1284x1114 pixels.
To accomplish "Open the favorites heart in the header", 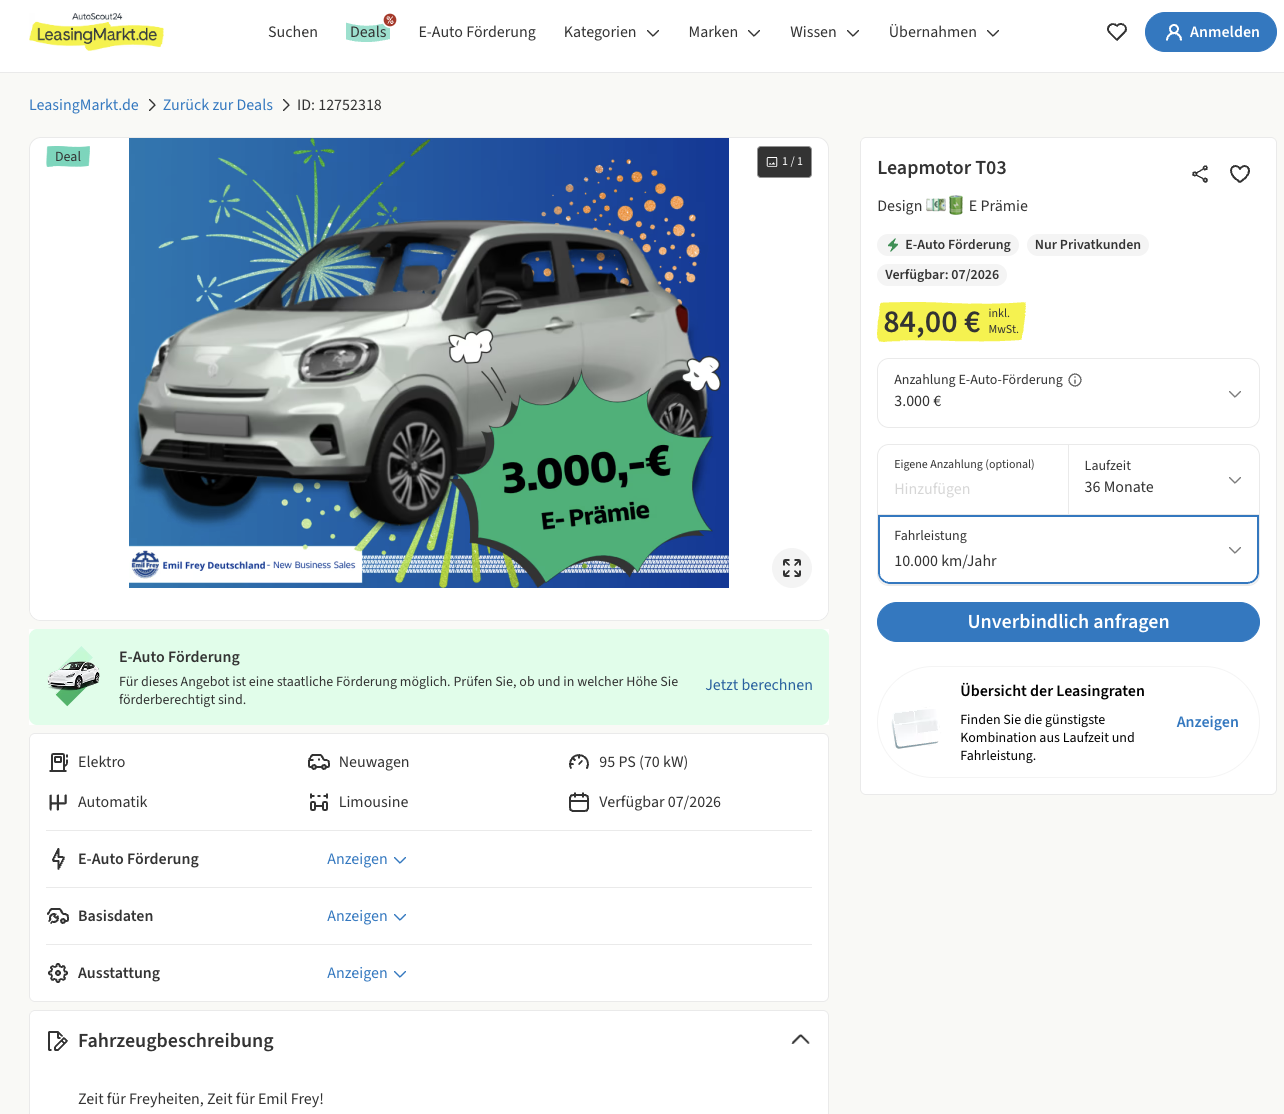I will click(x=1117, y=32).
